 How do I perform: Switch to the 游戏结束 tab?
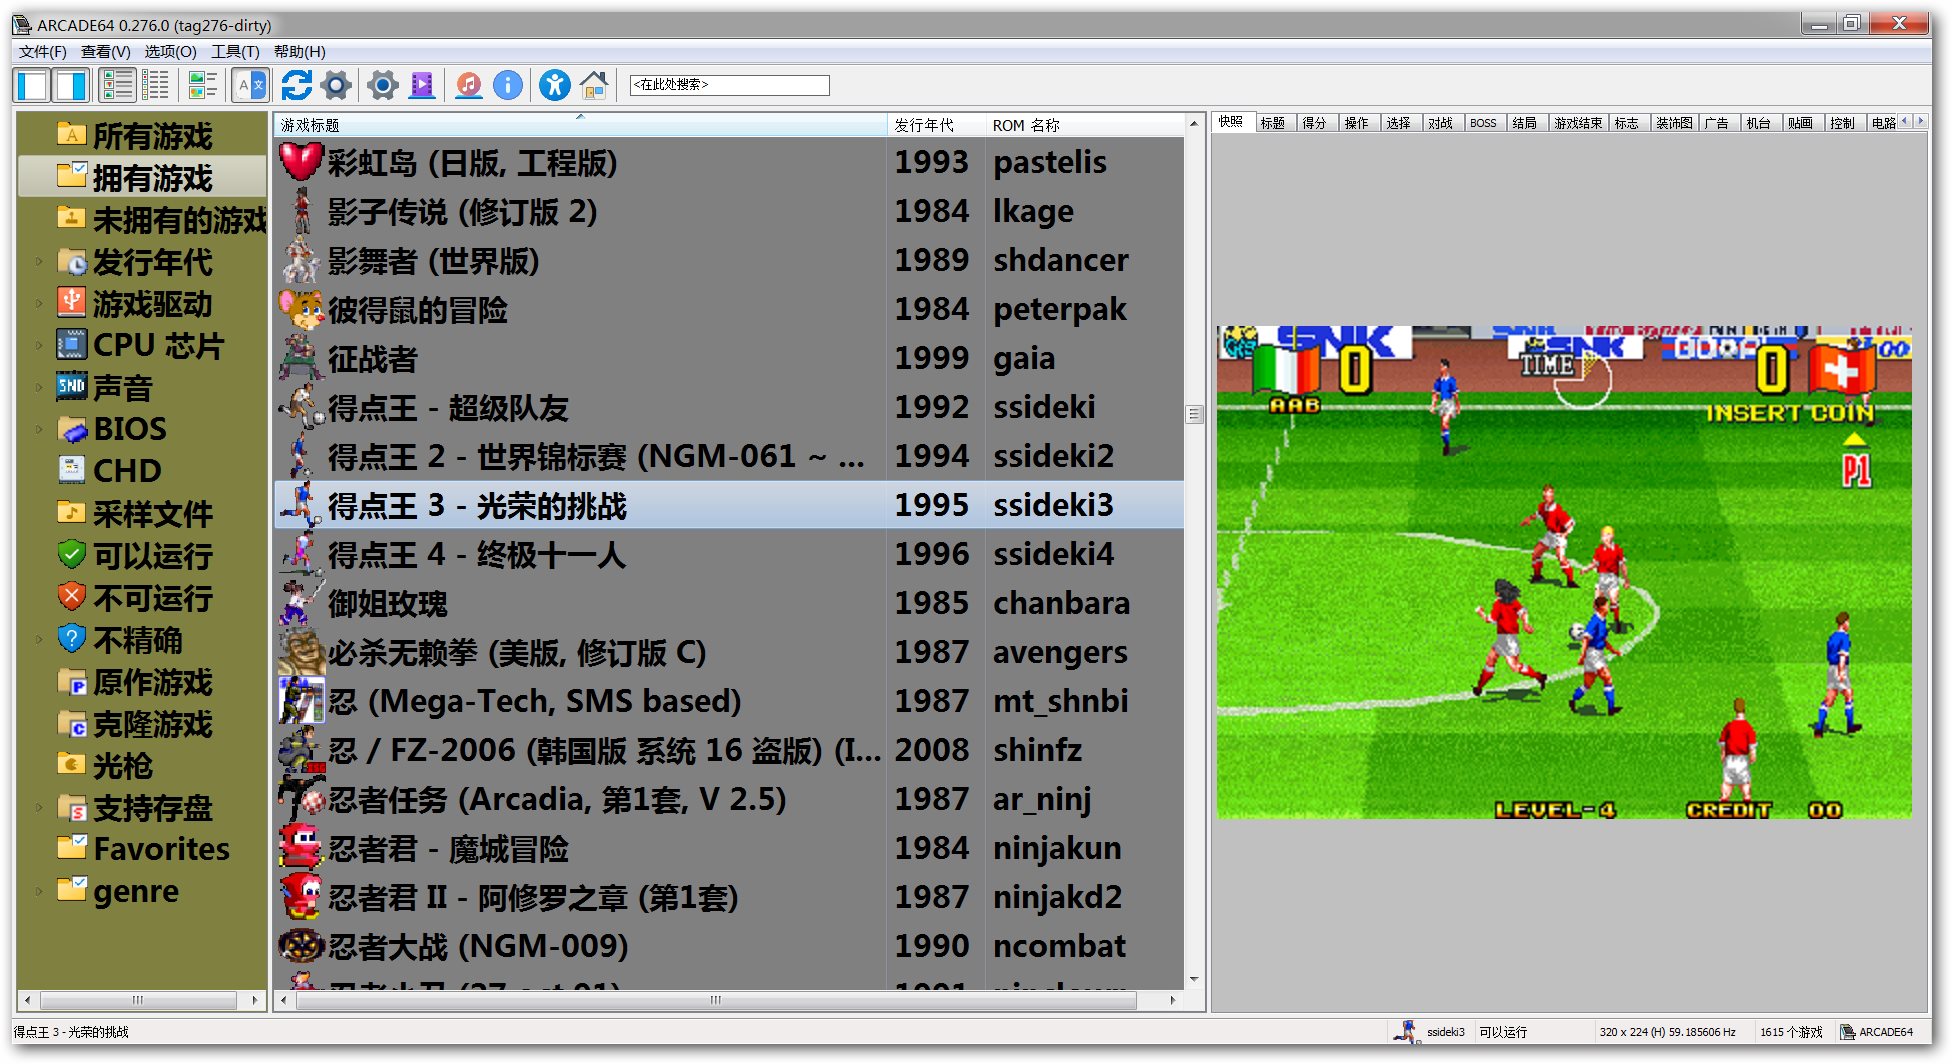[x=1578, y=123]
